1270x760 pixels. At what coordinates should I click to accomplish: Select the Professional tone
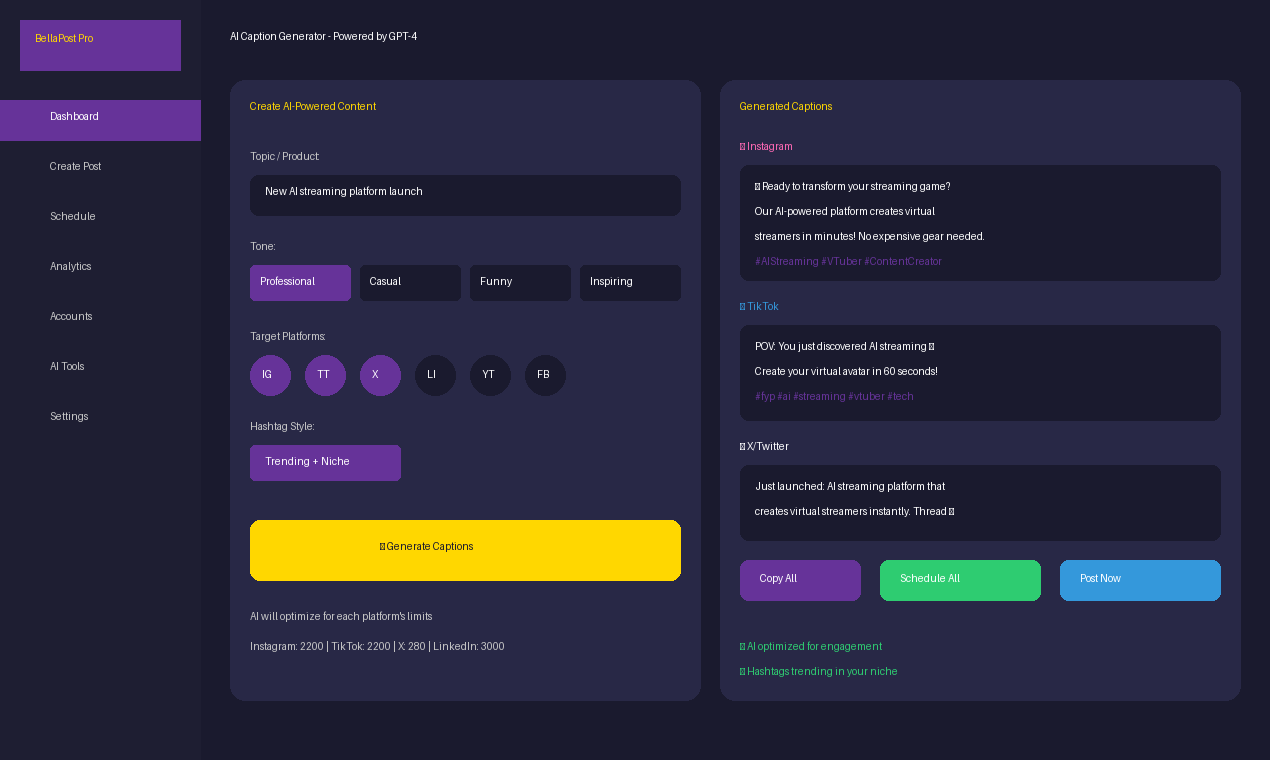tap(300, 283)
